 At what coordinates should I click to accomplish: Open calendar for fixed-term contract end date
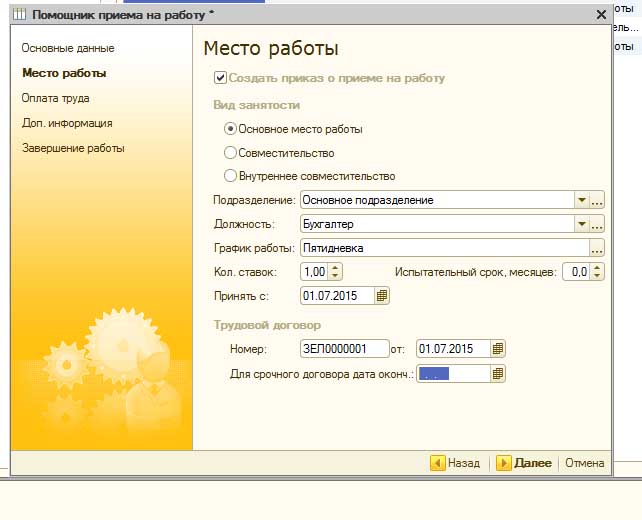498,374
